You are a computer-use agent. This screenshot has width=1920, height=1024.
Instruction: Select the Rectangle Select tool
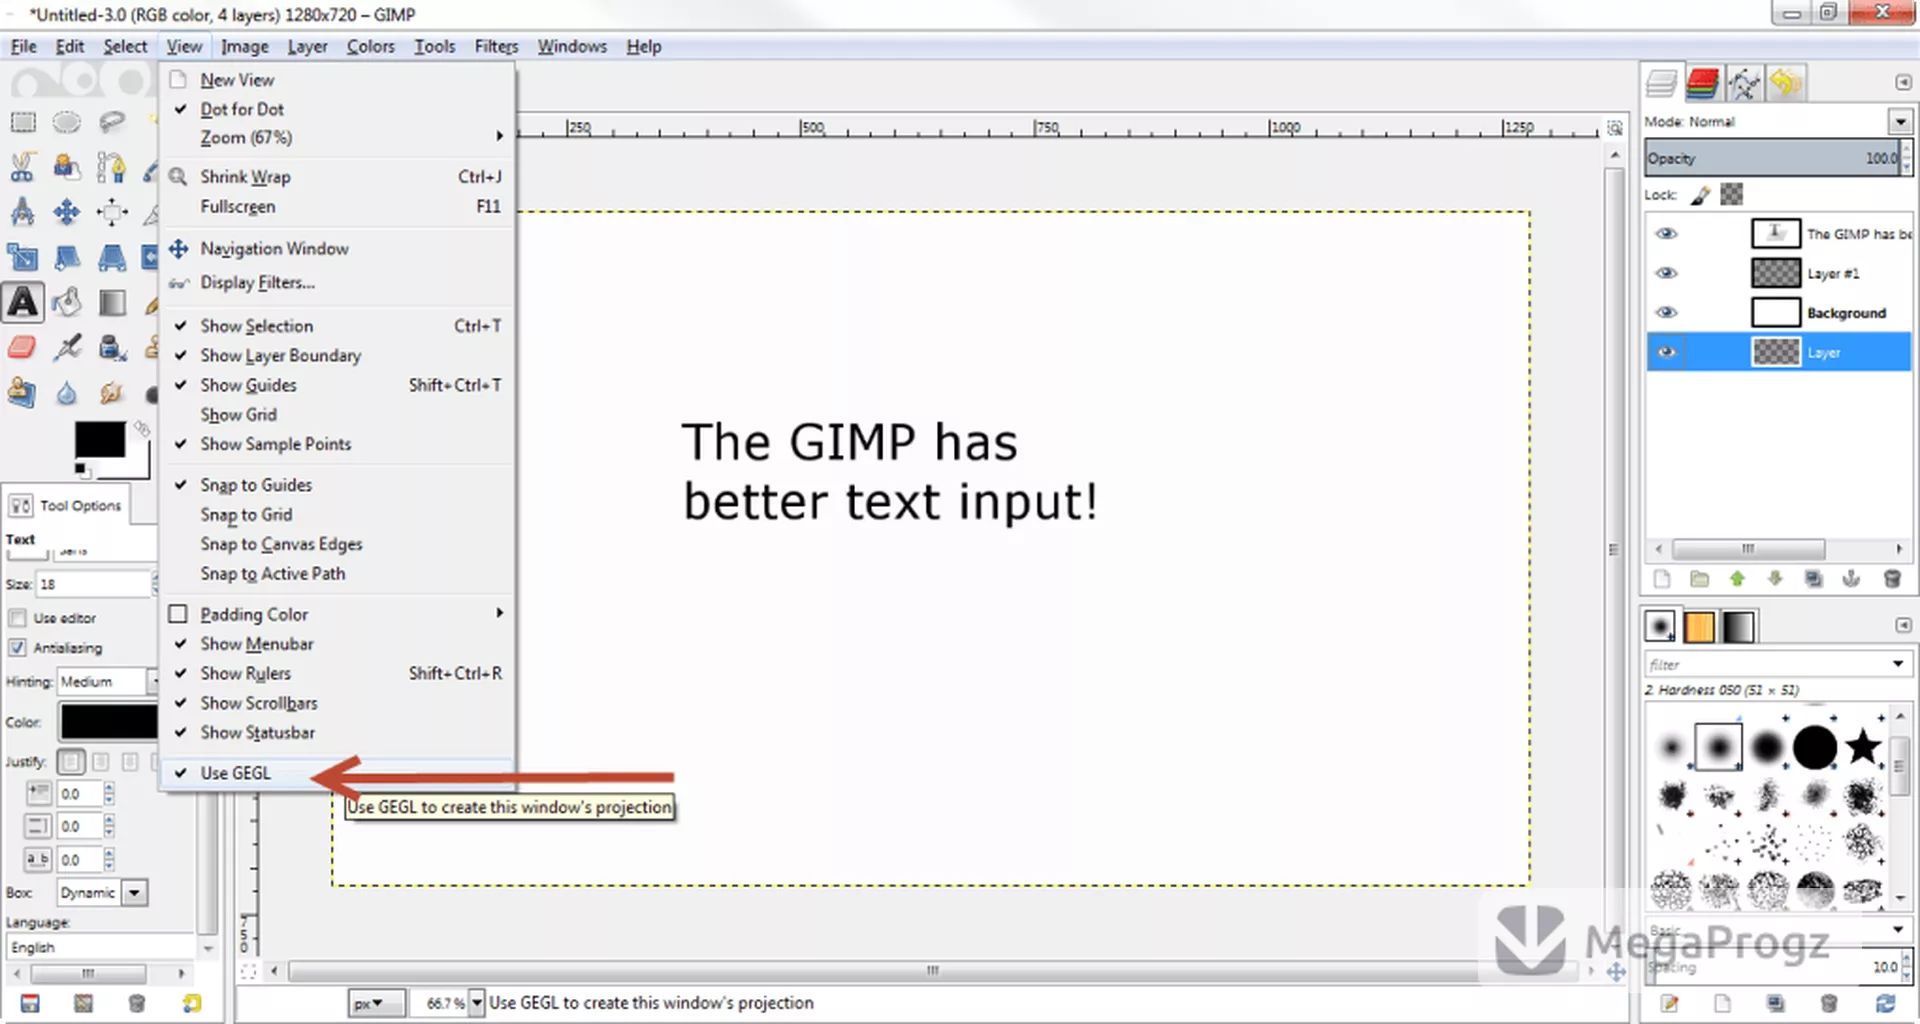tap(22, 122)
